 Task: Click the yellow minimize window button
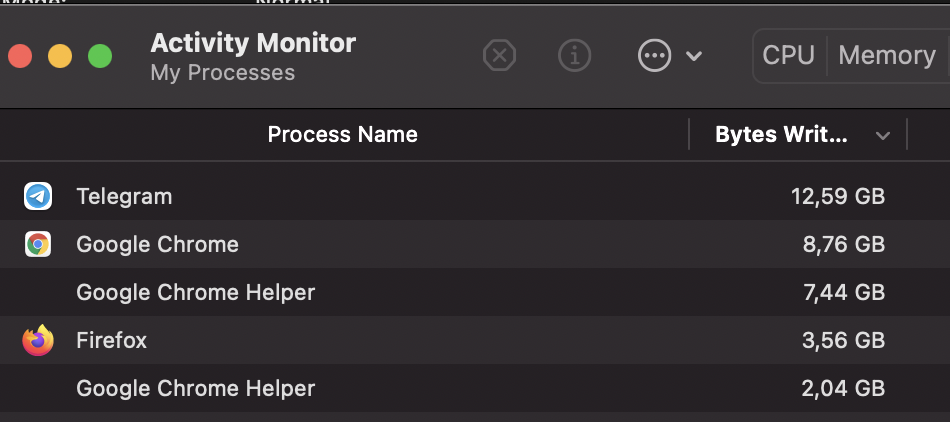tap(60, 56)
